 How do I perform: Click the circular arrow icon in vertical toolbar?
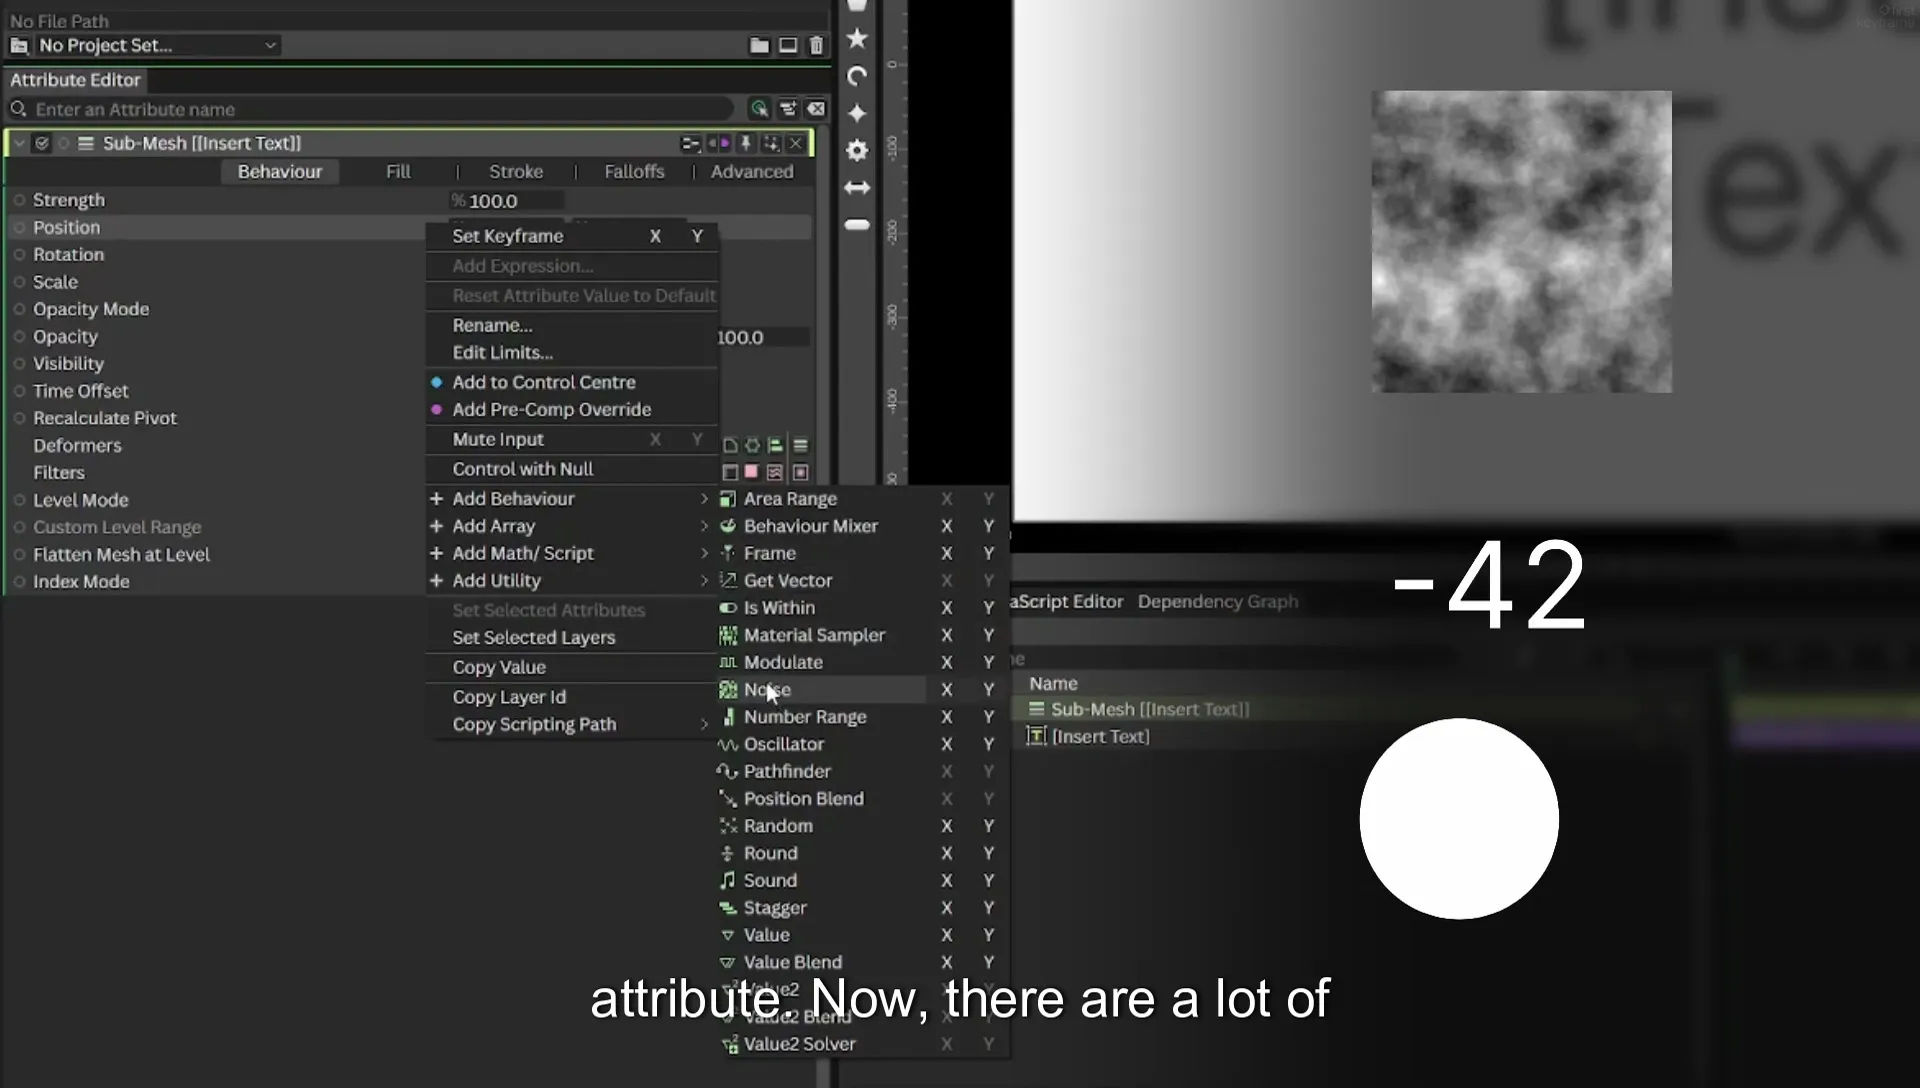coord(857,76)
